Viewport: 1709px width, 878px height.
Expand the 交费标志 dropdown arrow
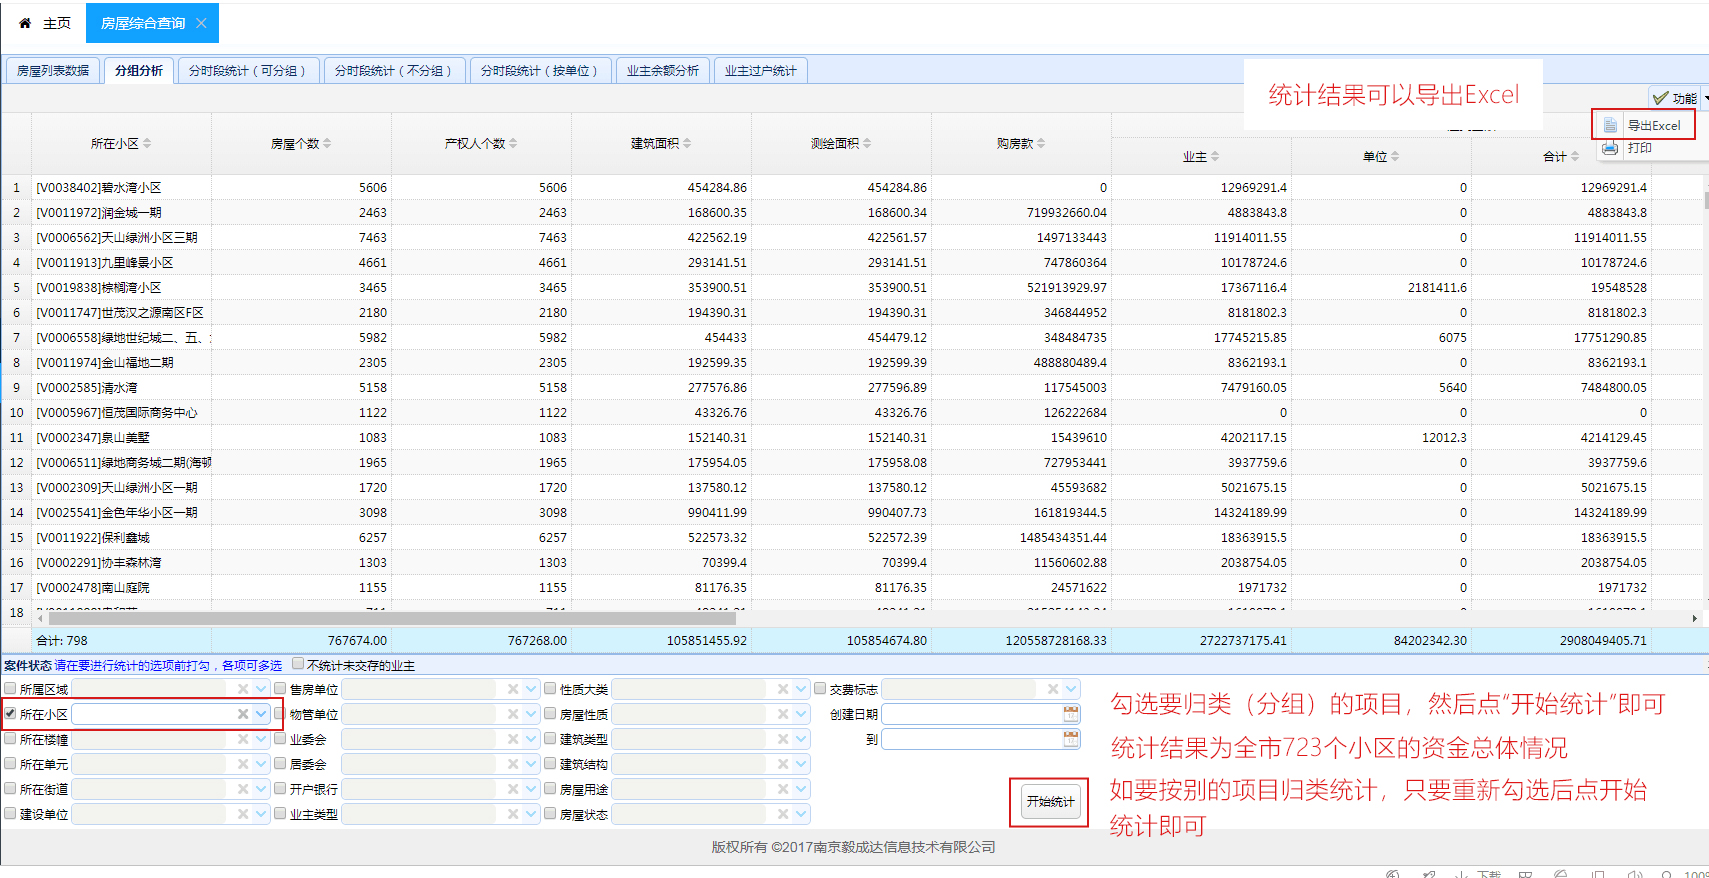1071,689
